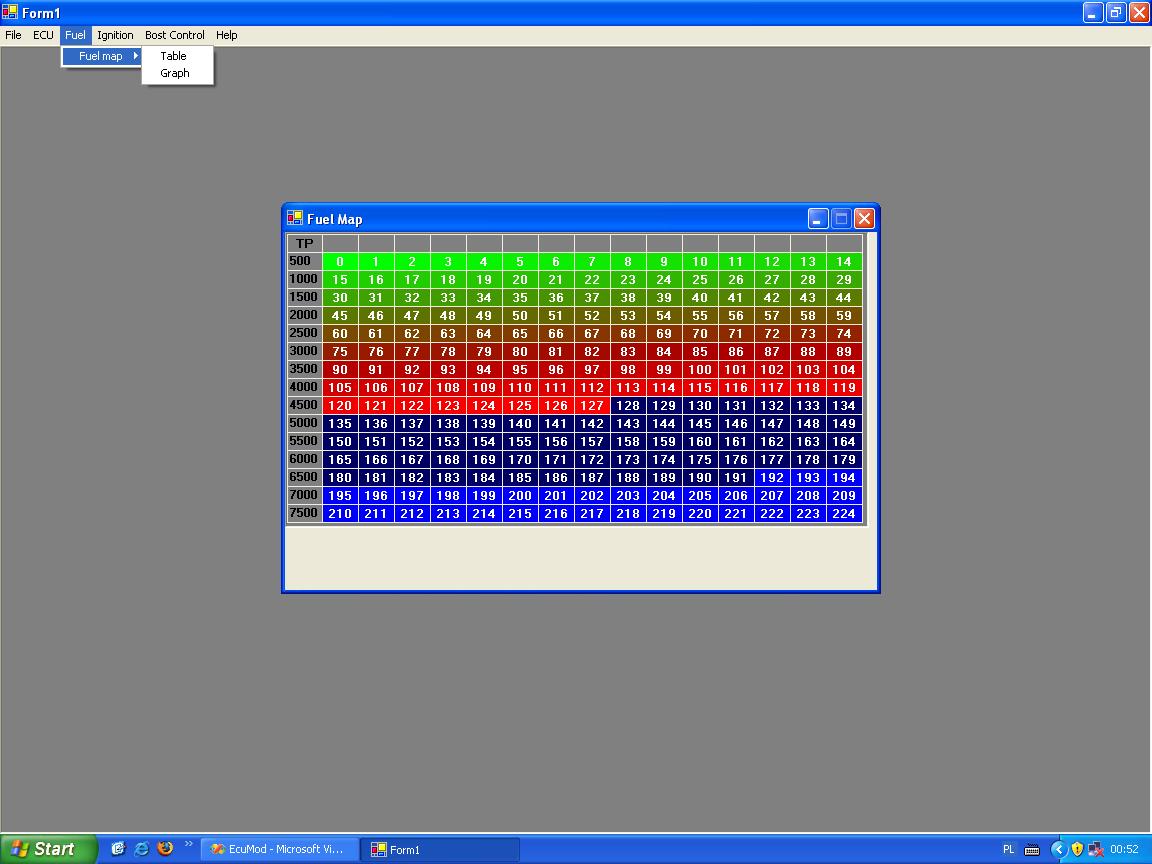This screenshot has width=1152, height=864.
Task: Expand the quick launch overflow chevron
Action: pyautogui.click(x=189, y=844)
